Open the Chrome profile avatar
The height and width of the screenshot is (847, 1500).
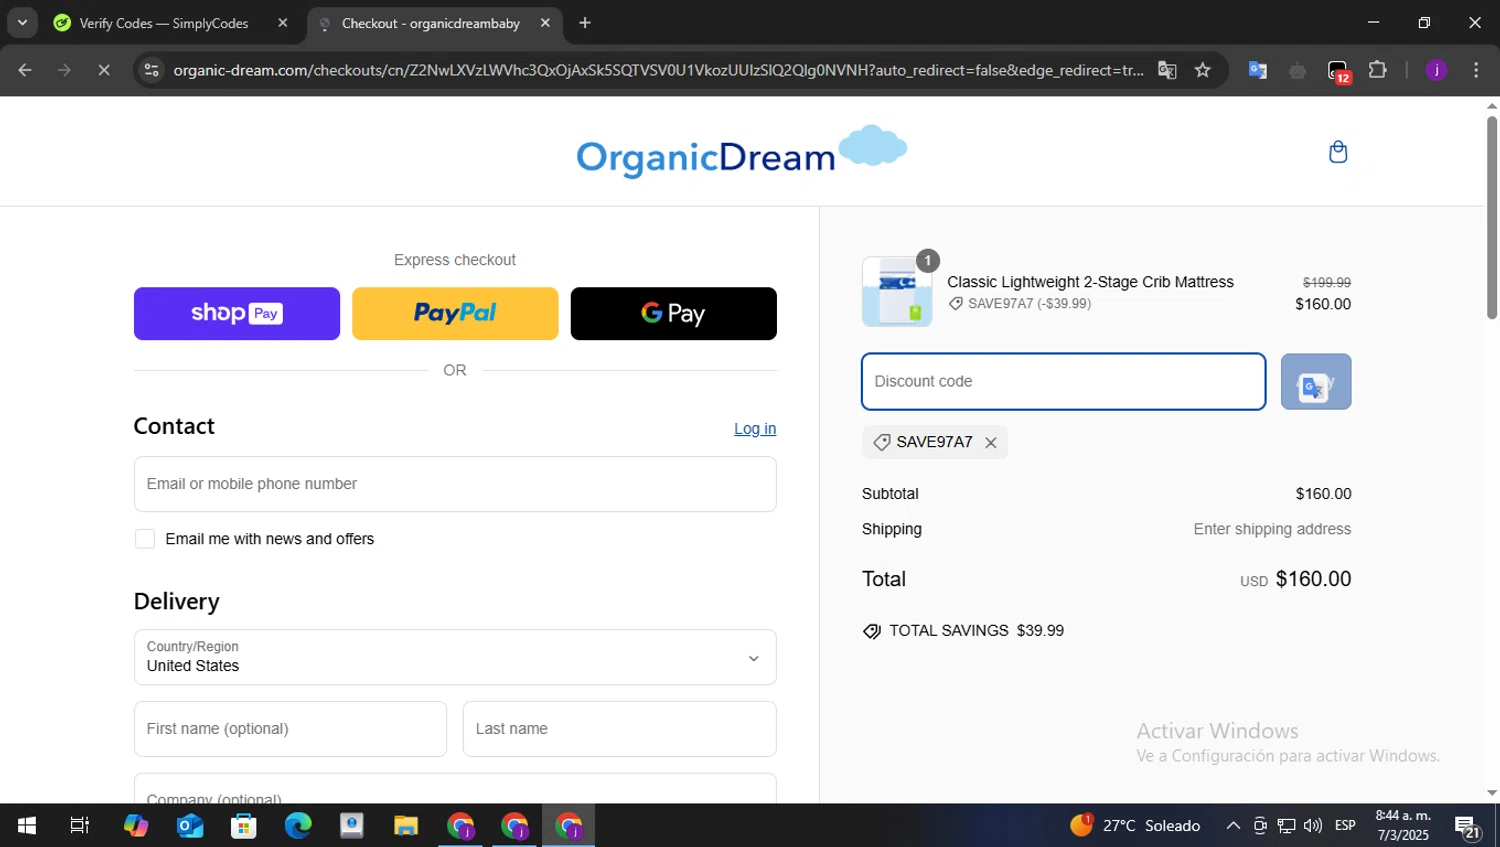[x=1436, y=70]
